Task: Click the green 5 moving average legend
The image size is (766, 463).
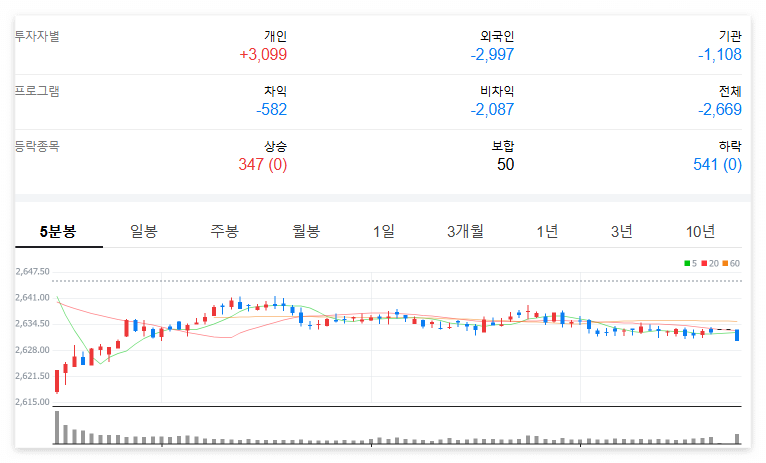Action: [690, 263]
